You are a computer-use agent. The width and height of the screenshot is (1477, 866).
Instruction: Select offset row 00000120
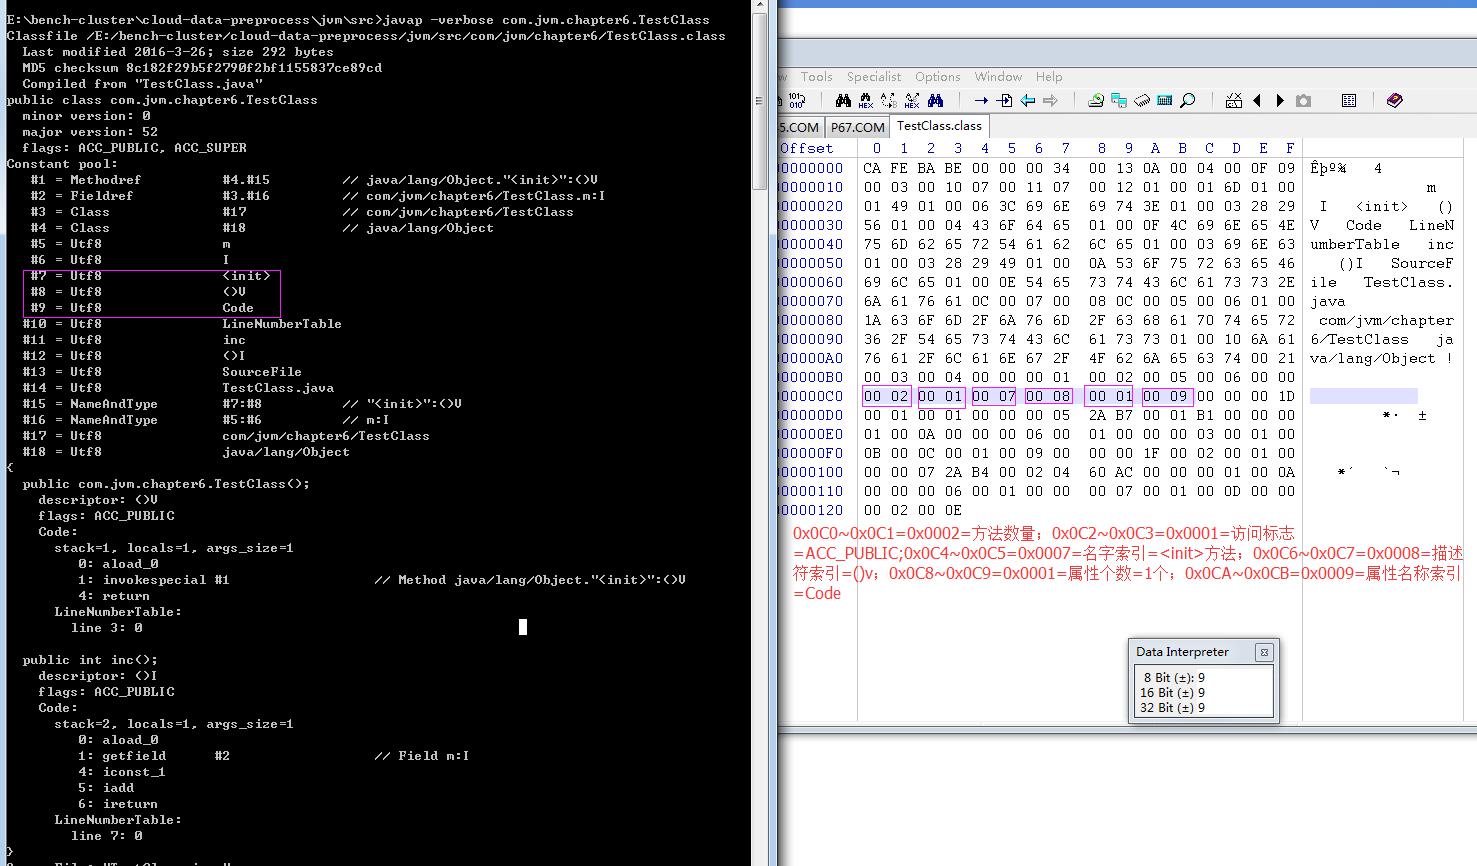(x=812, y=510)
